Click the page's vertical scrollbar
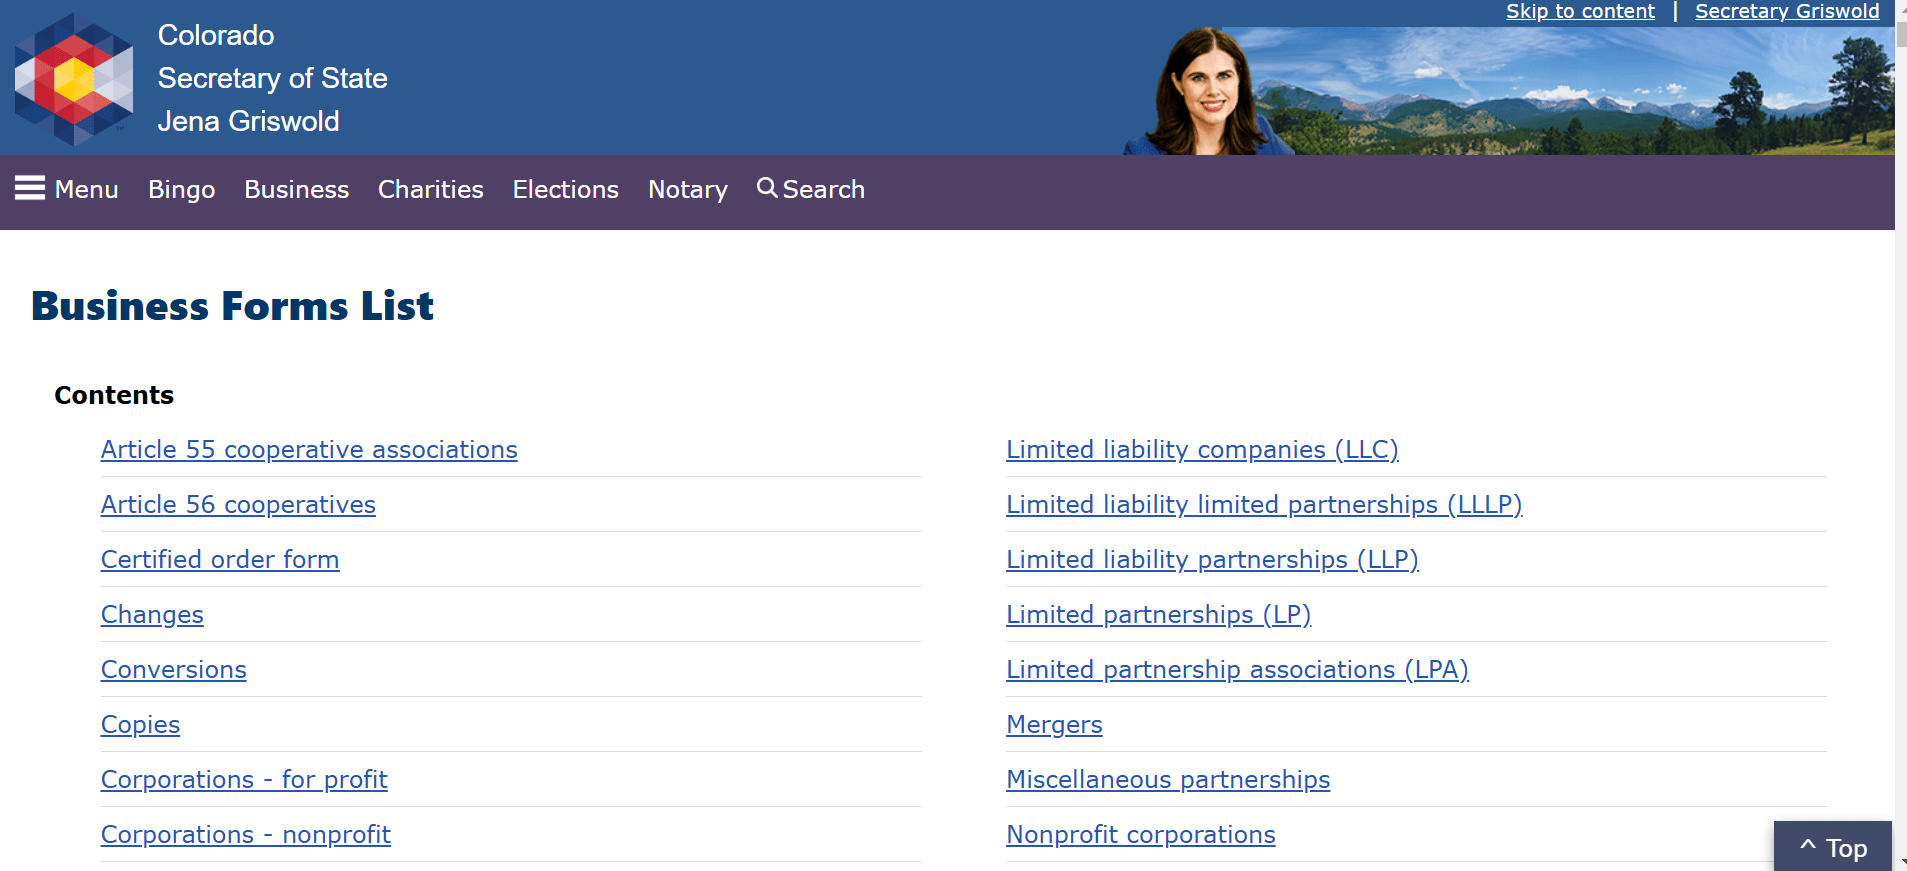This screenshot has width=1907, height=871. (1900, 400)
